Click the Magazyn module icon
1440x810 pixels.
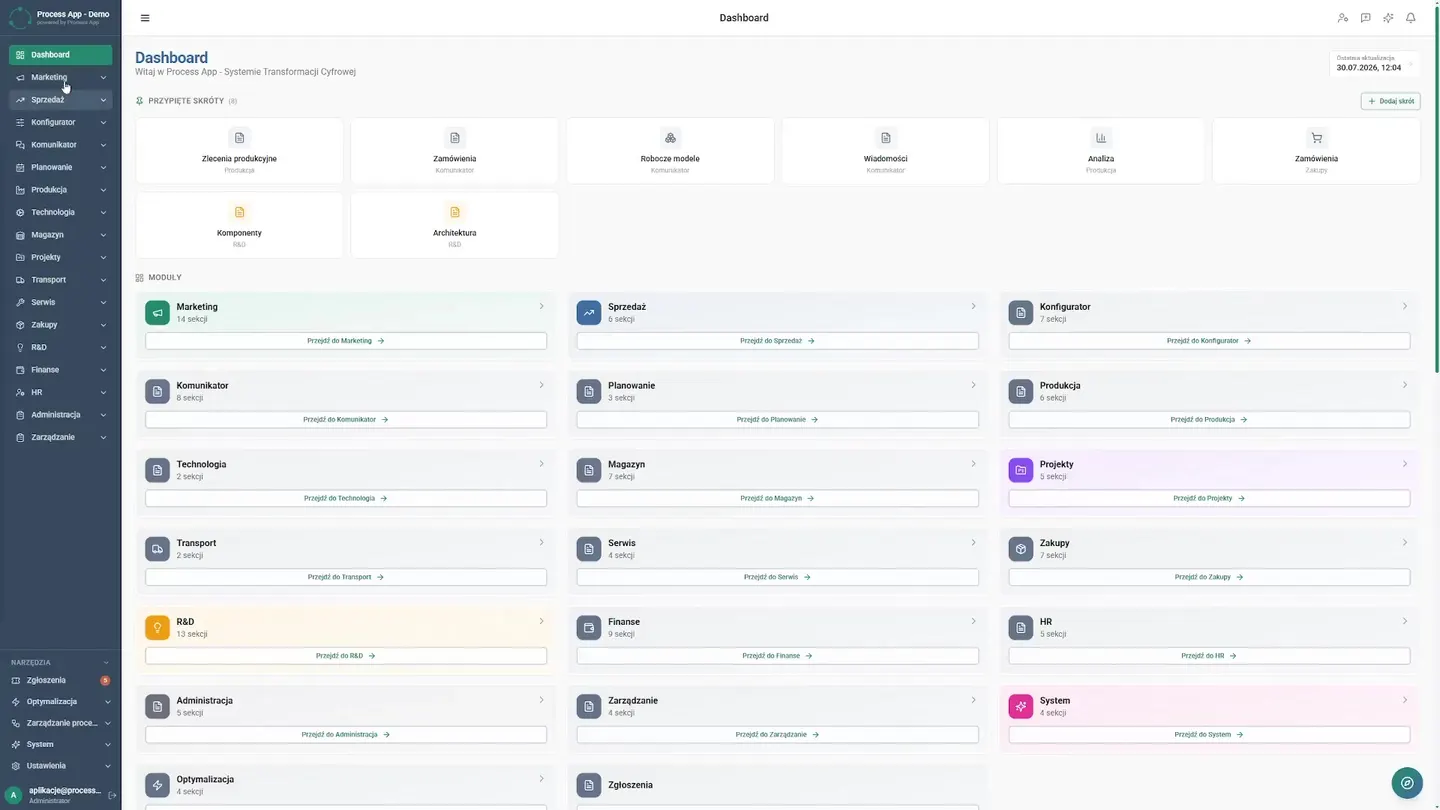[x=589, y=470]
